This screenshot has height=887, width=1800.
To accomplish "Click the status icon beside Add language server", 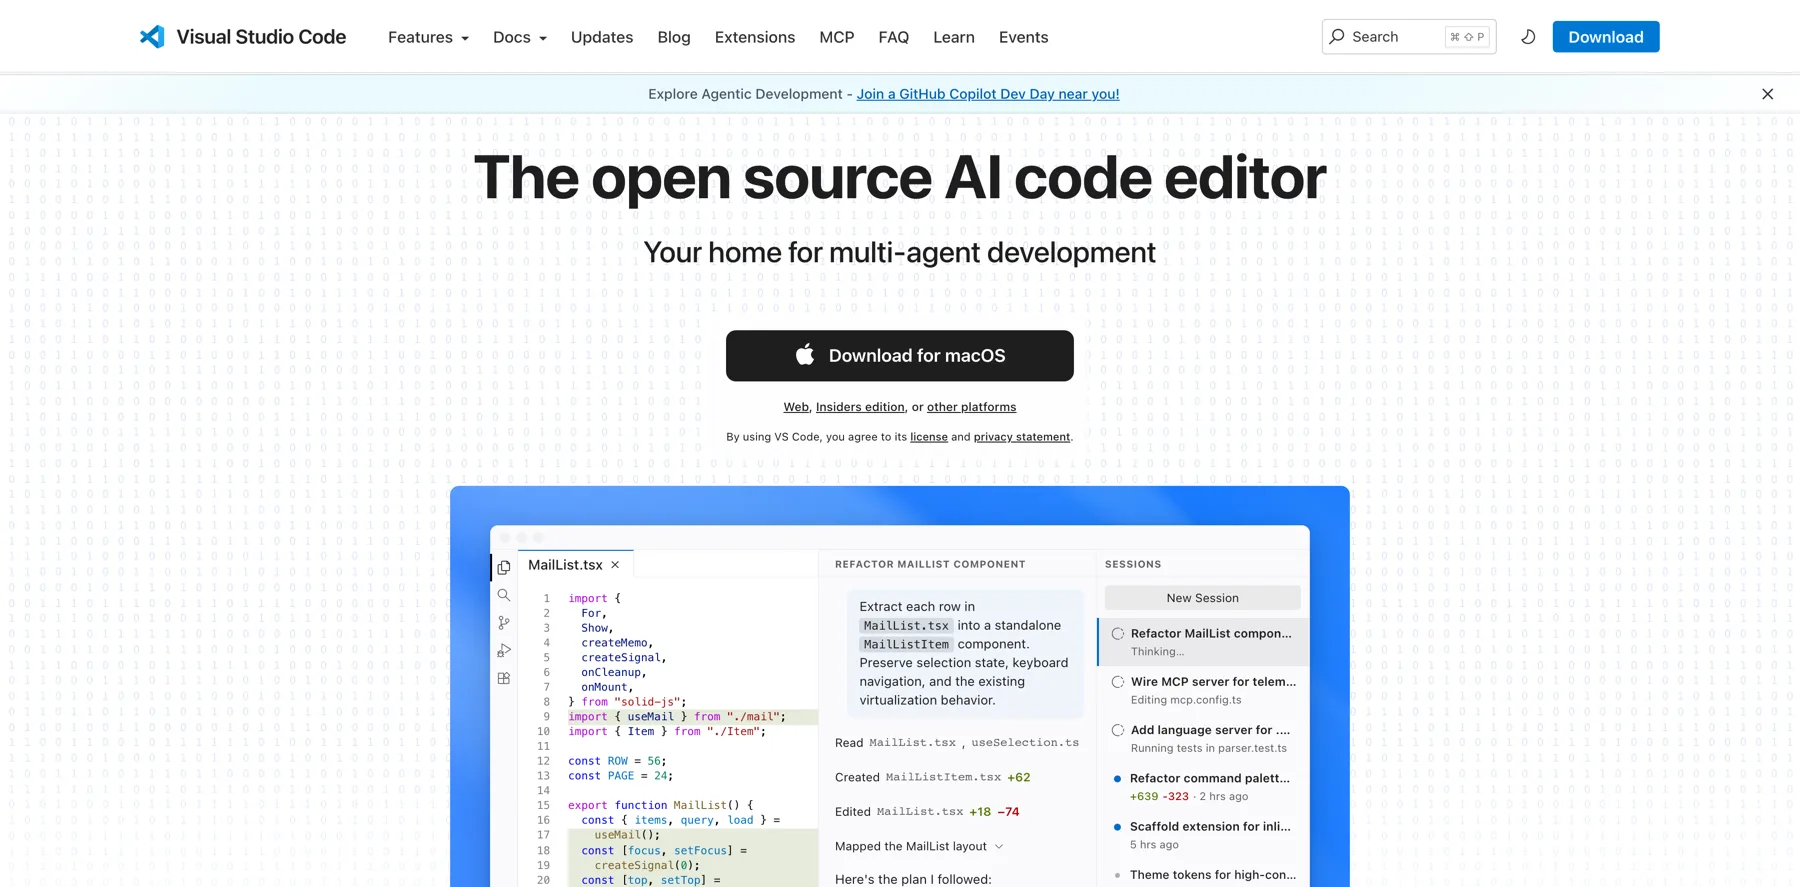I will pos(1118,730).
